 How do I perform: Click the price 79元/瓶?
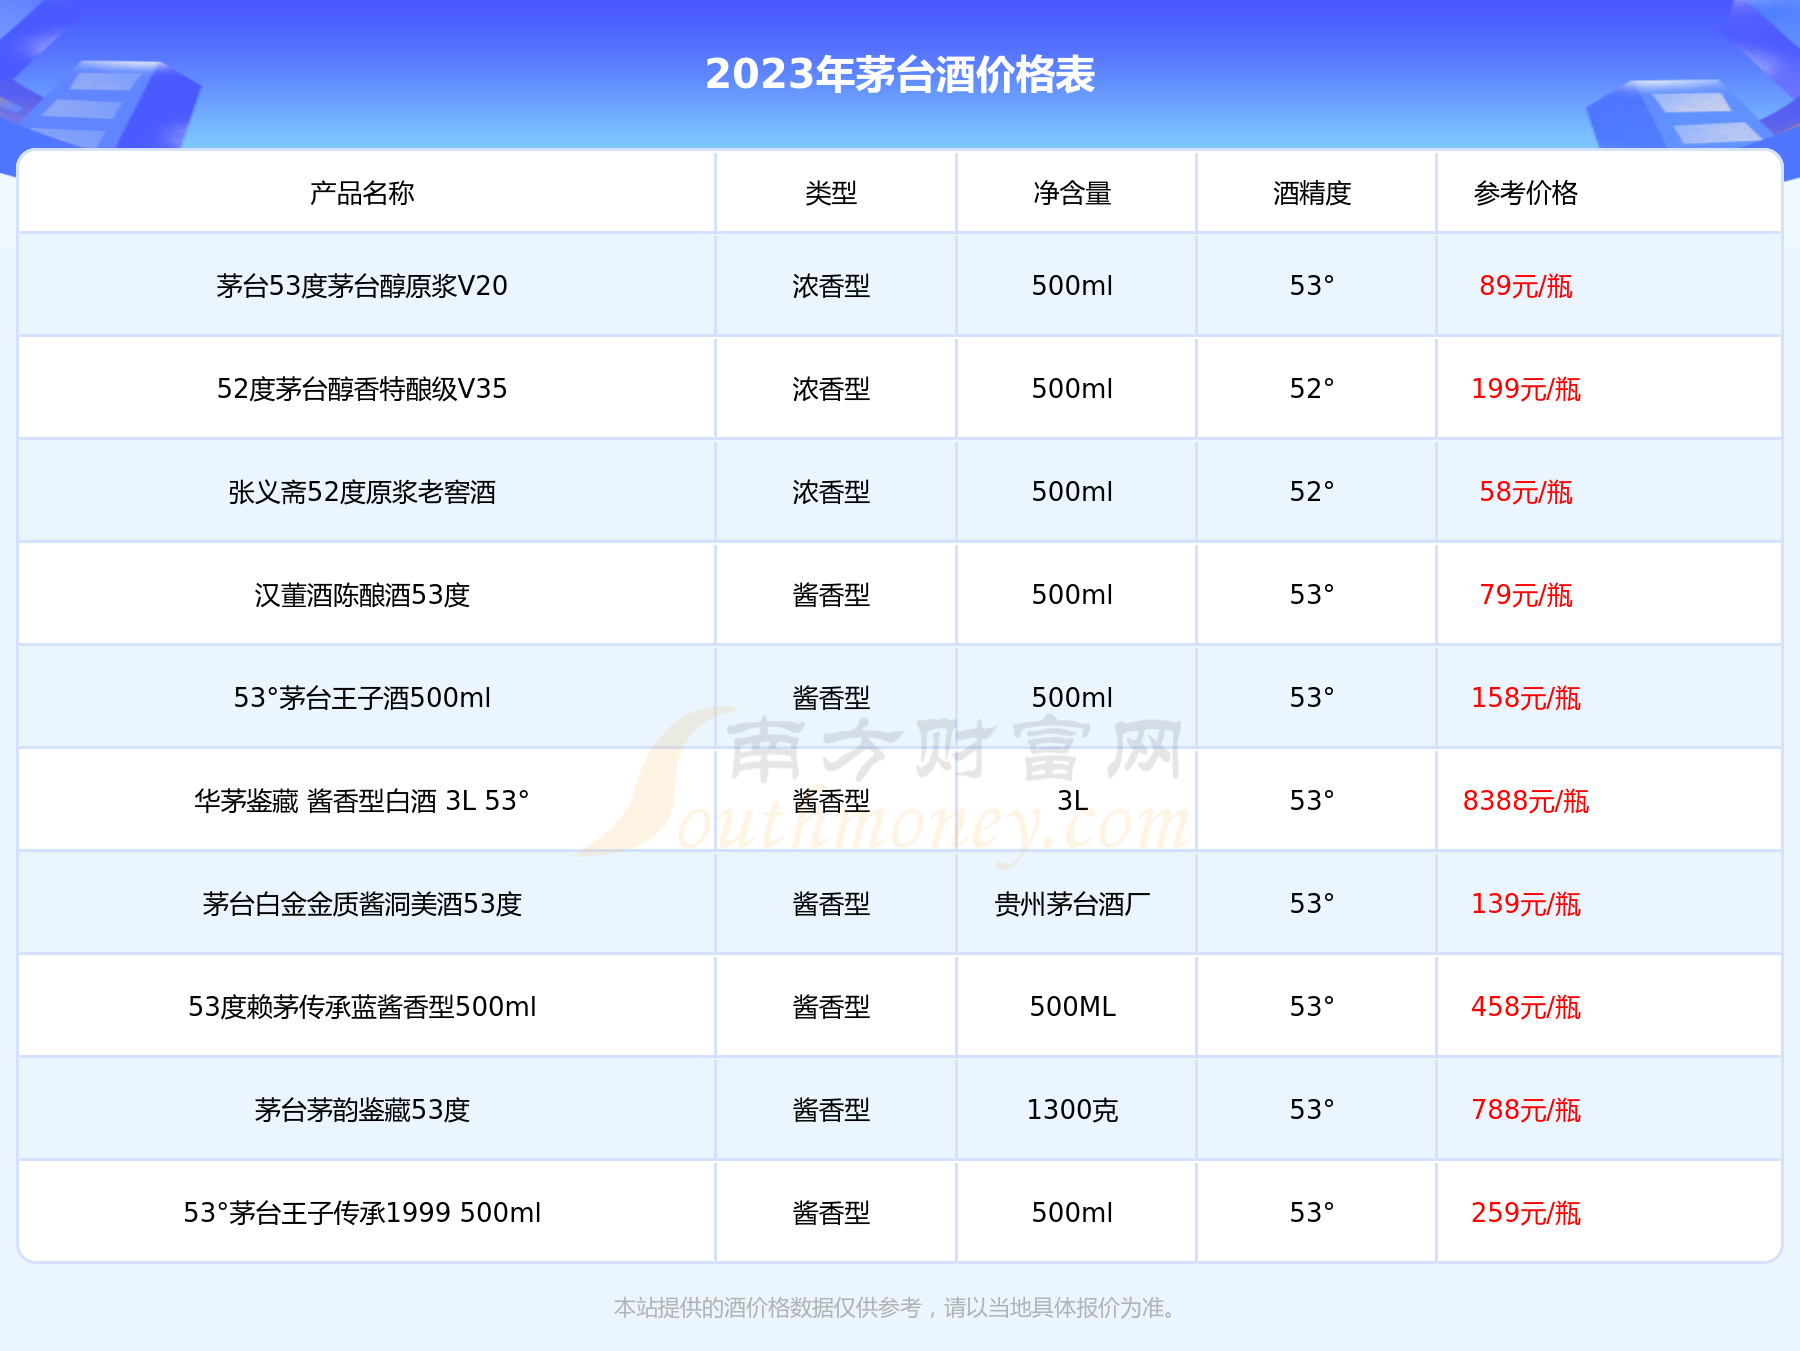[1526, 595]
